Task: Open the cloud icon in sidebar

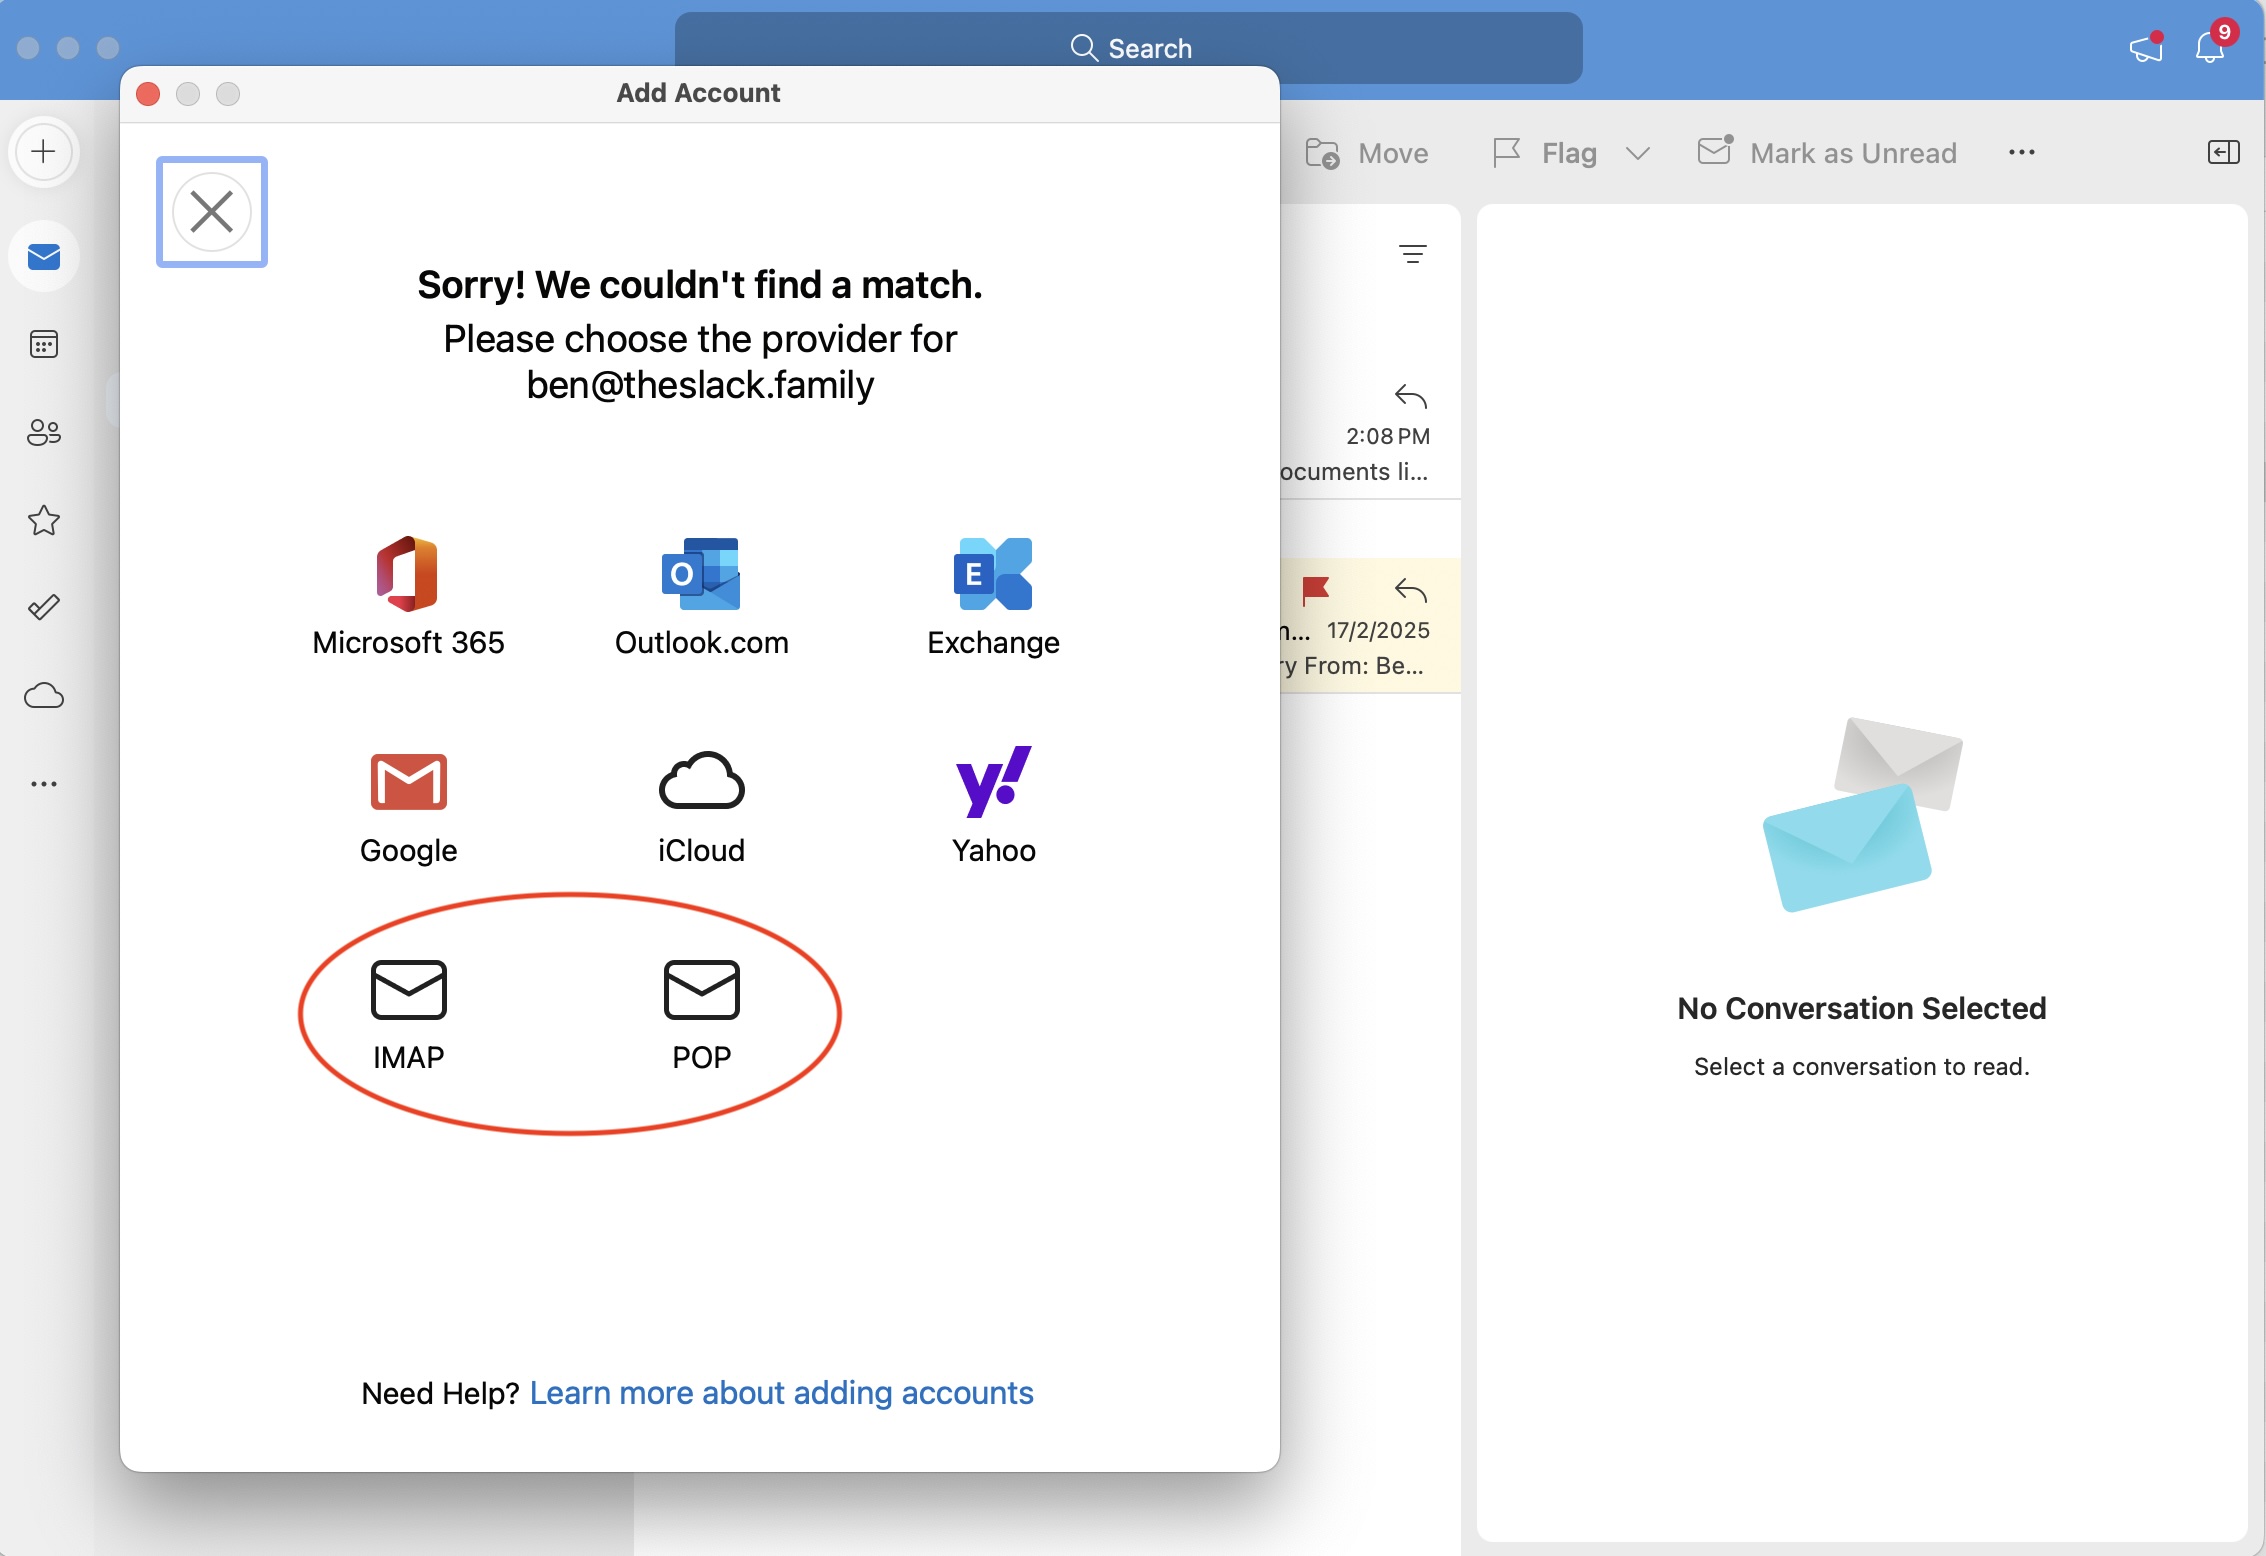Action: pyautogui.click(x=44, y=695)
